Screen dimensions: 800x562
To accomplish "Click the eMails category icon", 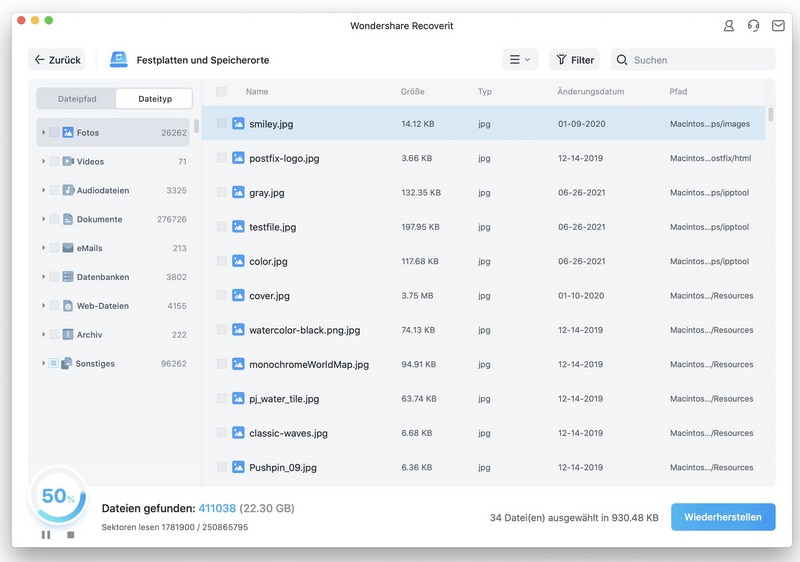I will coord(68,248).
